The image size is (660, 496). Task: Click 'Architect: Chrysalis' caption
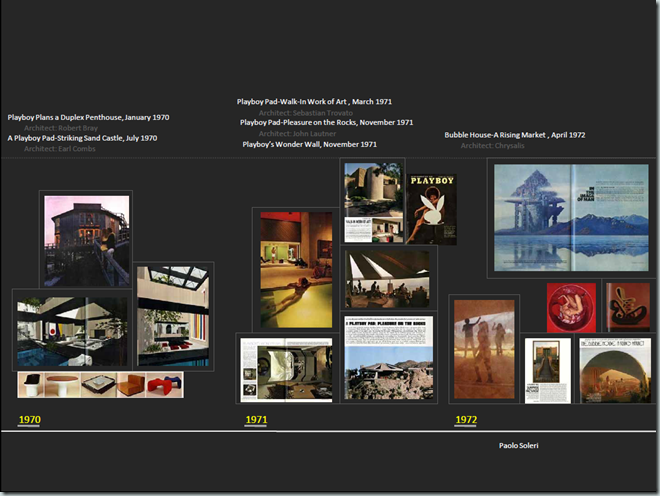(492, 146)
